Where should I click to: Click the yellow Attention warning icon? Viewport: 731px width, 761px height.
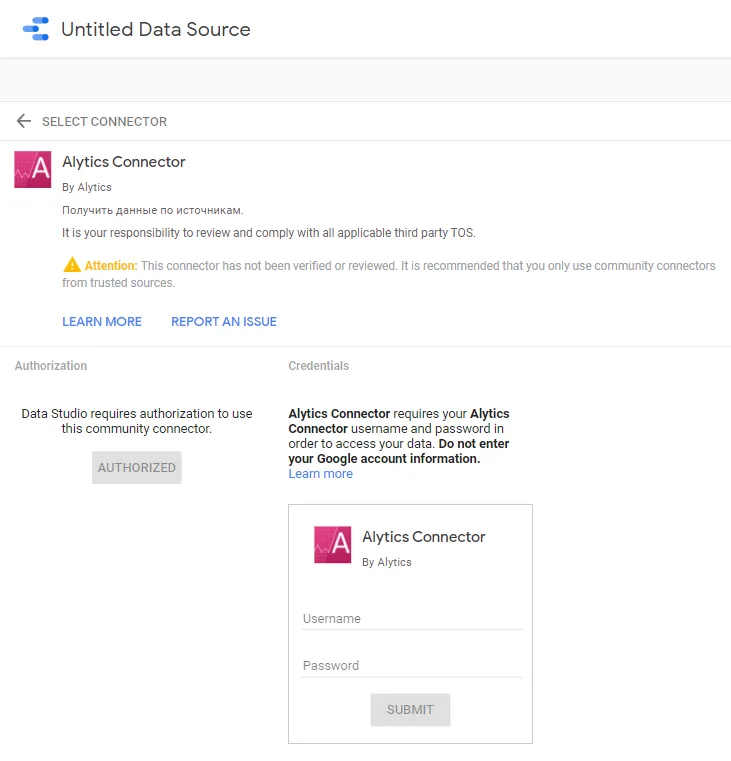tap(72, 265)
